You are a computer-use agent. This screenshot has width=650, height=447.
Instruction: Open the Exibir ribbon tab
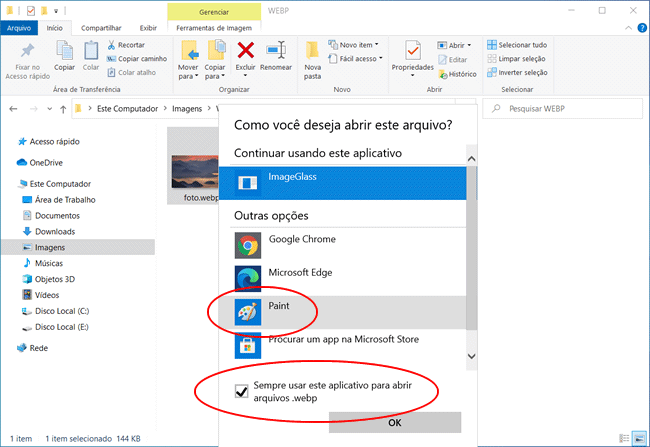point(148,29)
